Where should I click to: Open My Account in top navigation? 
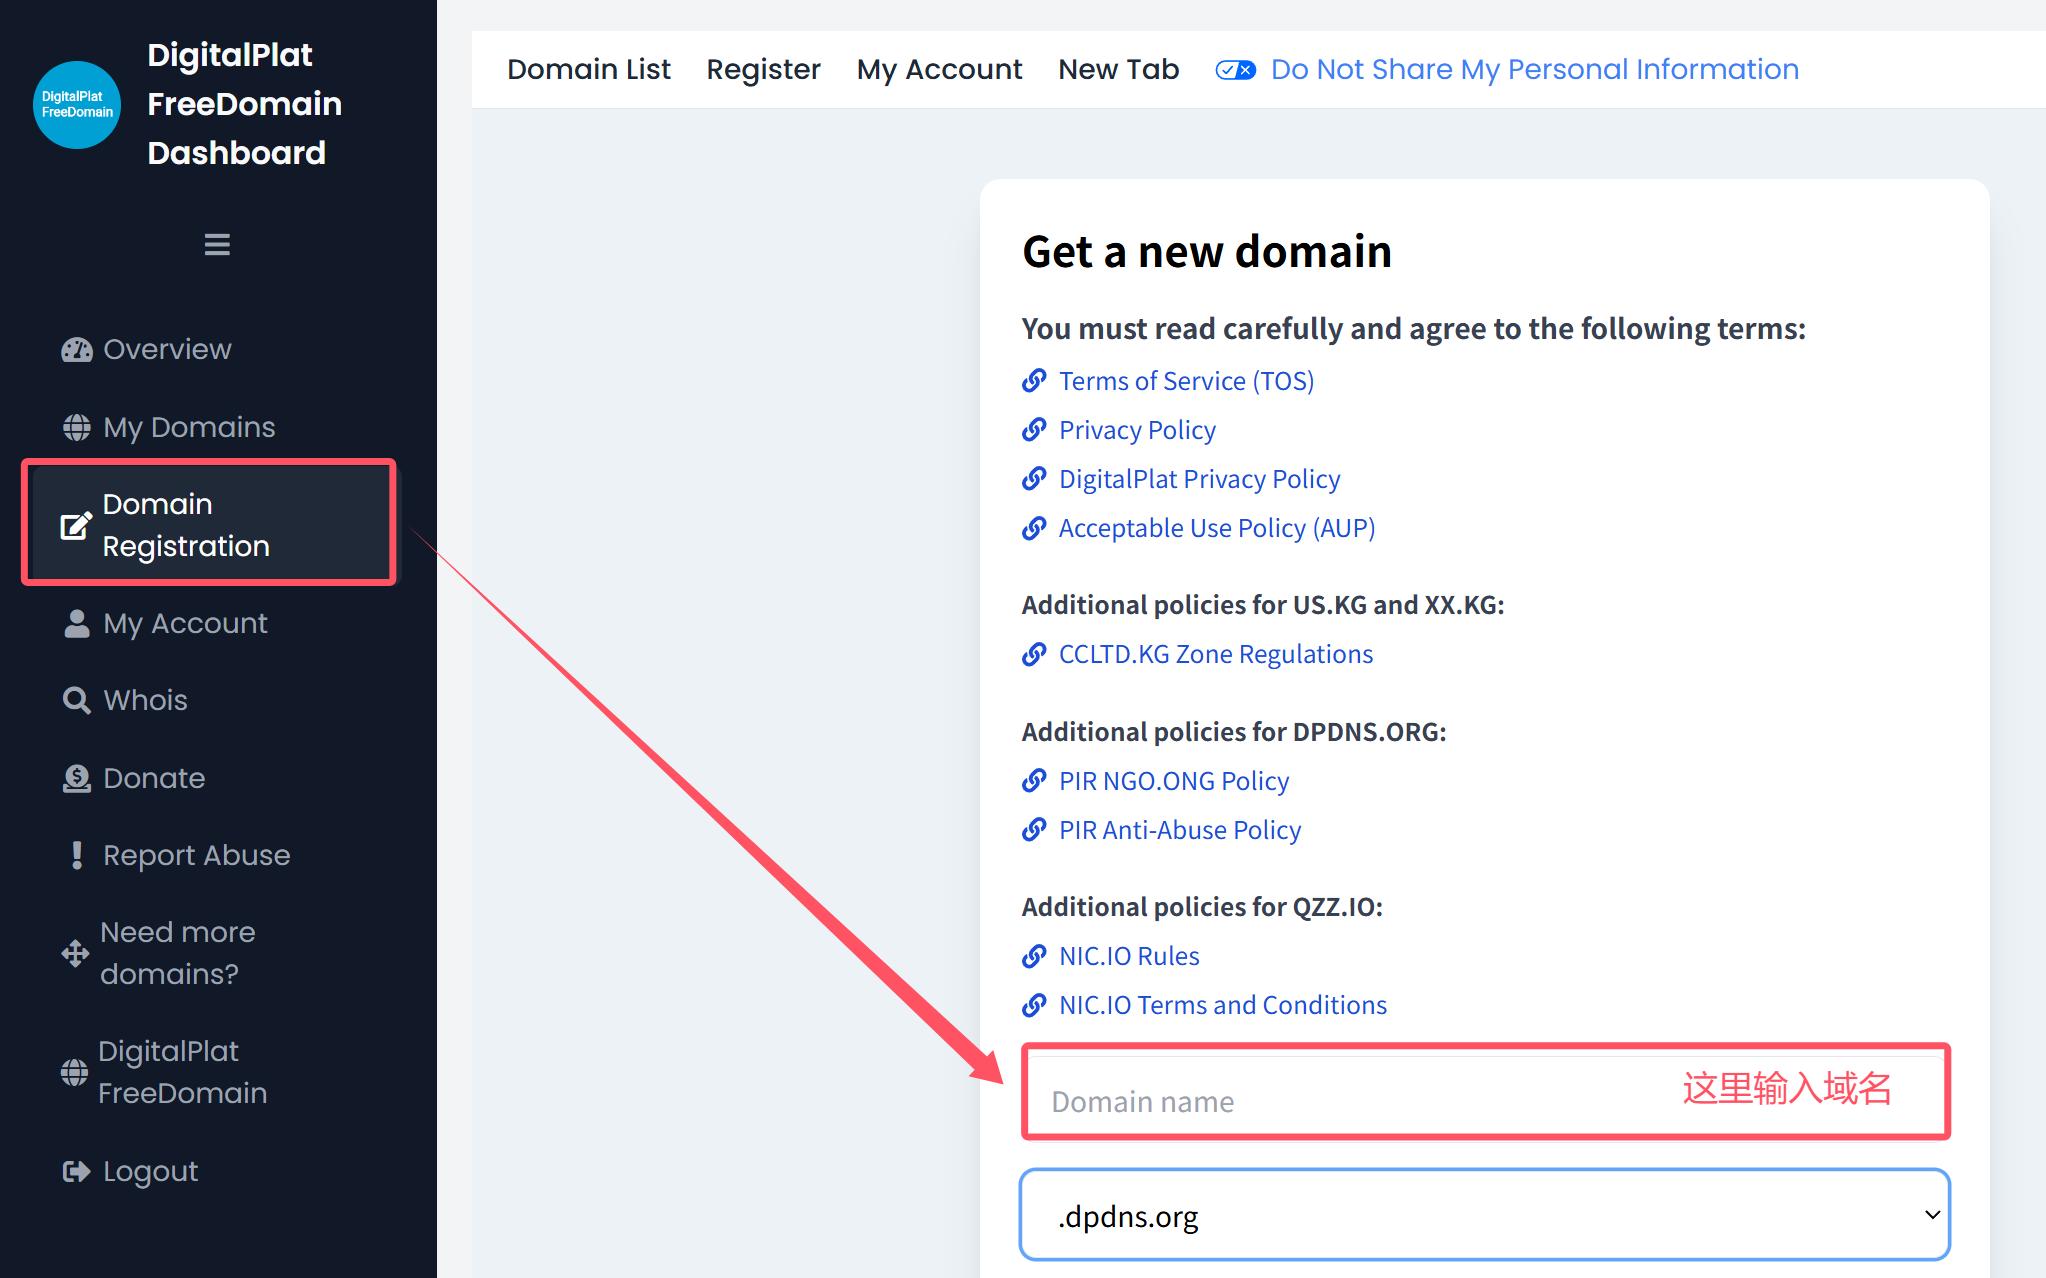(939, 69)
